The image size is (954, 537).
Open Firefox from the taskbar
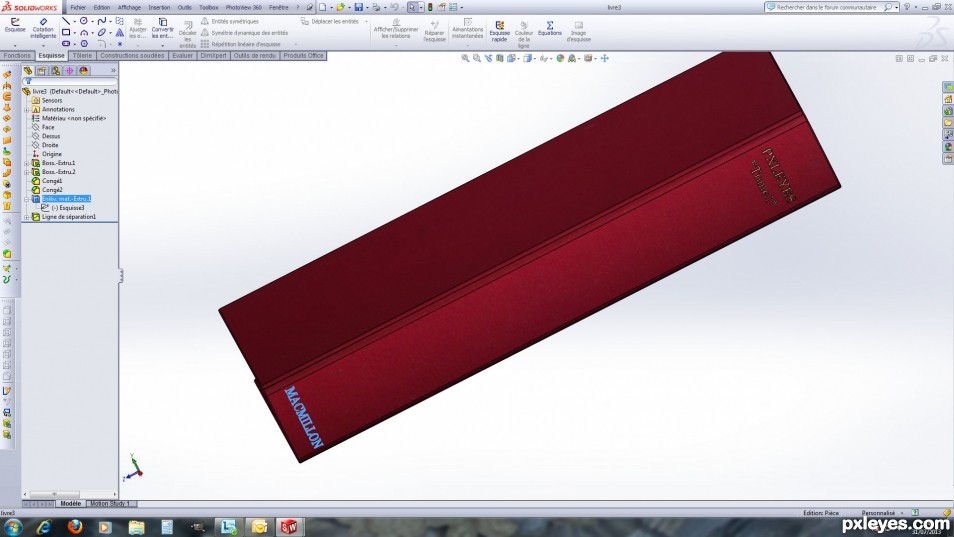(74, 527)
